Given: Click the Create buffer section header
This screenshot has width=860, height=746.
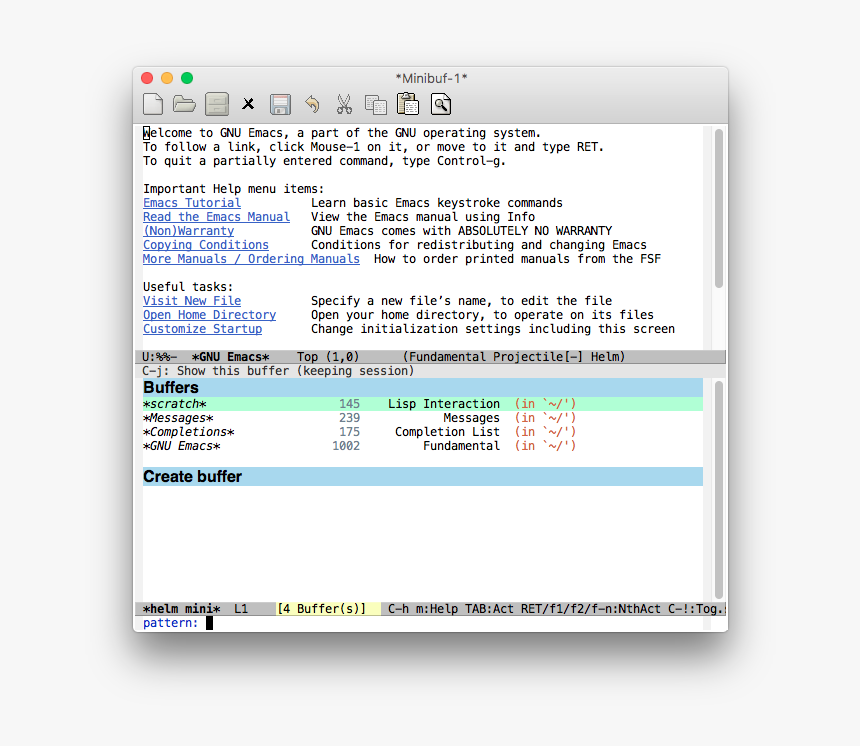Looking at the screenshot, I should 422,477.
